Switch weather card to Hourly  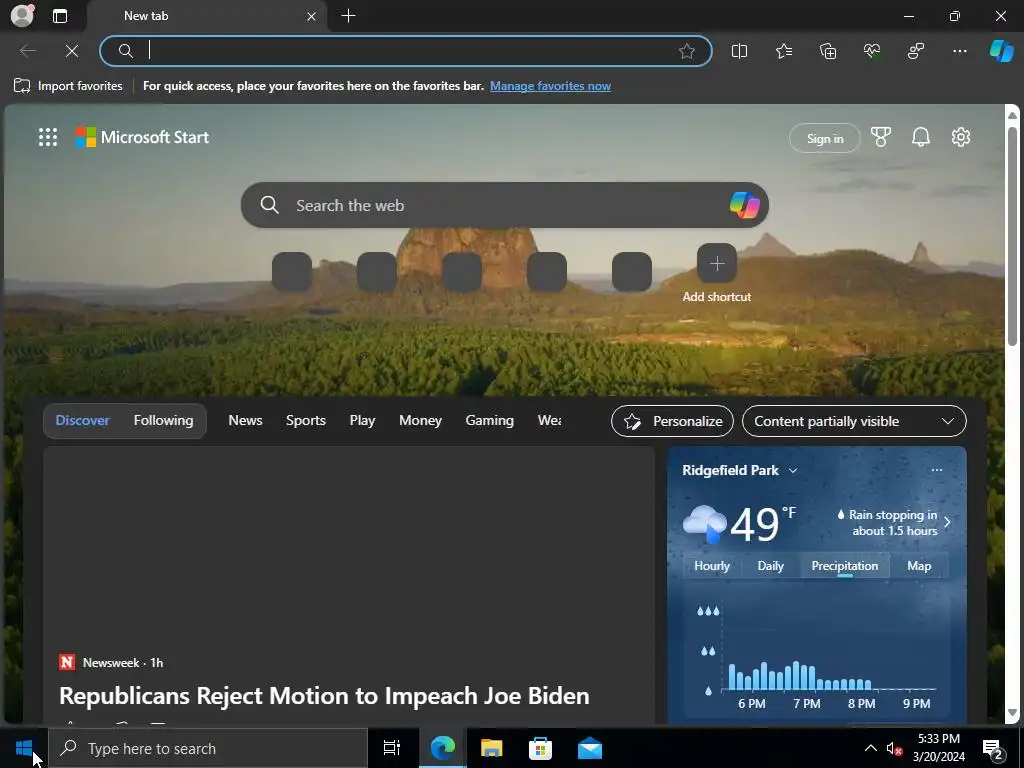tap(712, 566)
